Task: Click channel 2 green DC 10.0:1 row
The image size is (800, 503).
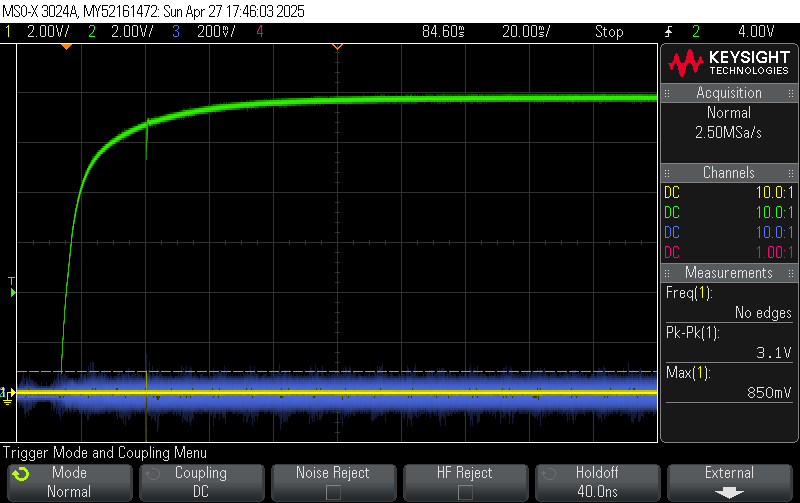Action: [729, 212]
